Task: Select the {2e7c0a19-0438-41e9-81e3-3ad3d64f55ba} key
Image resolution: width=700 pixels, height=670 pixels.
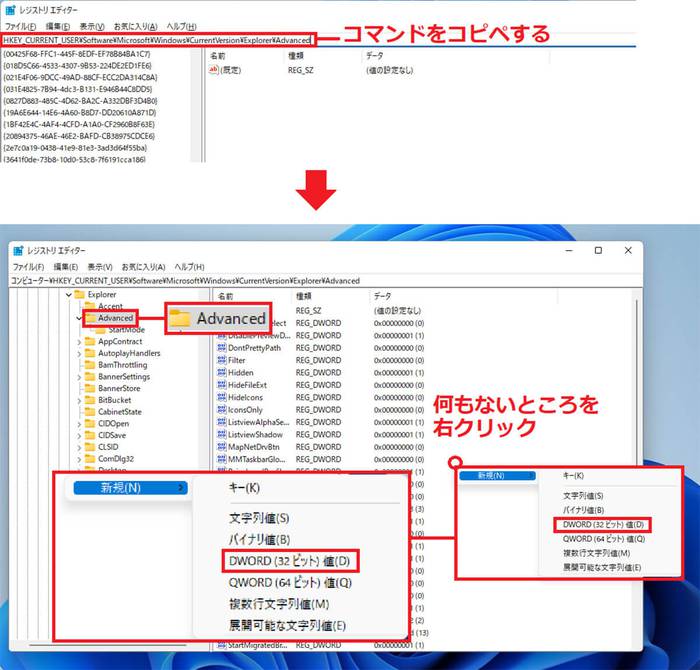Action: [75, 148]
